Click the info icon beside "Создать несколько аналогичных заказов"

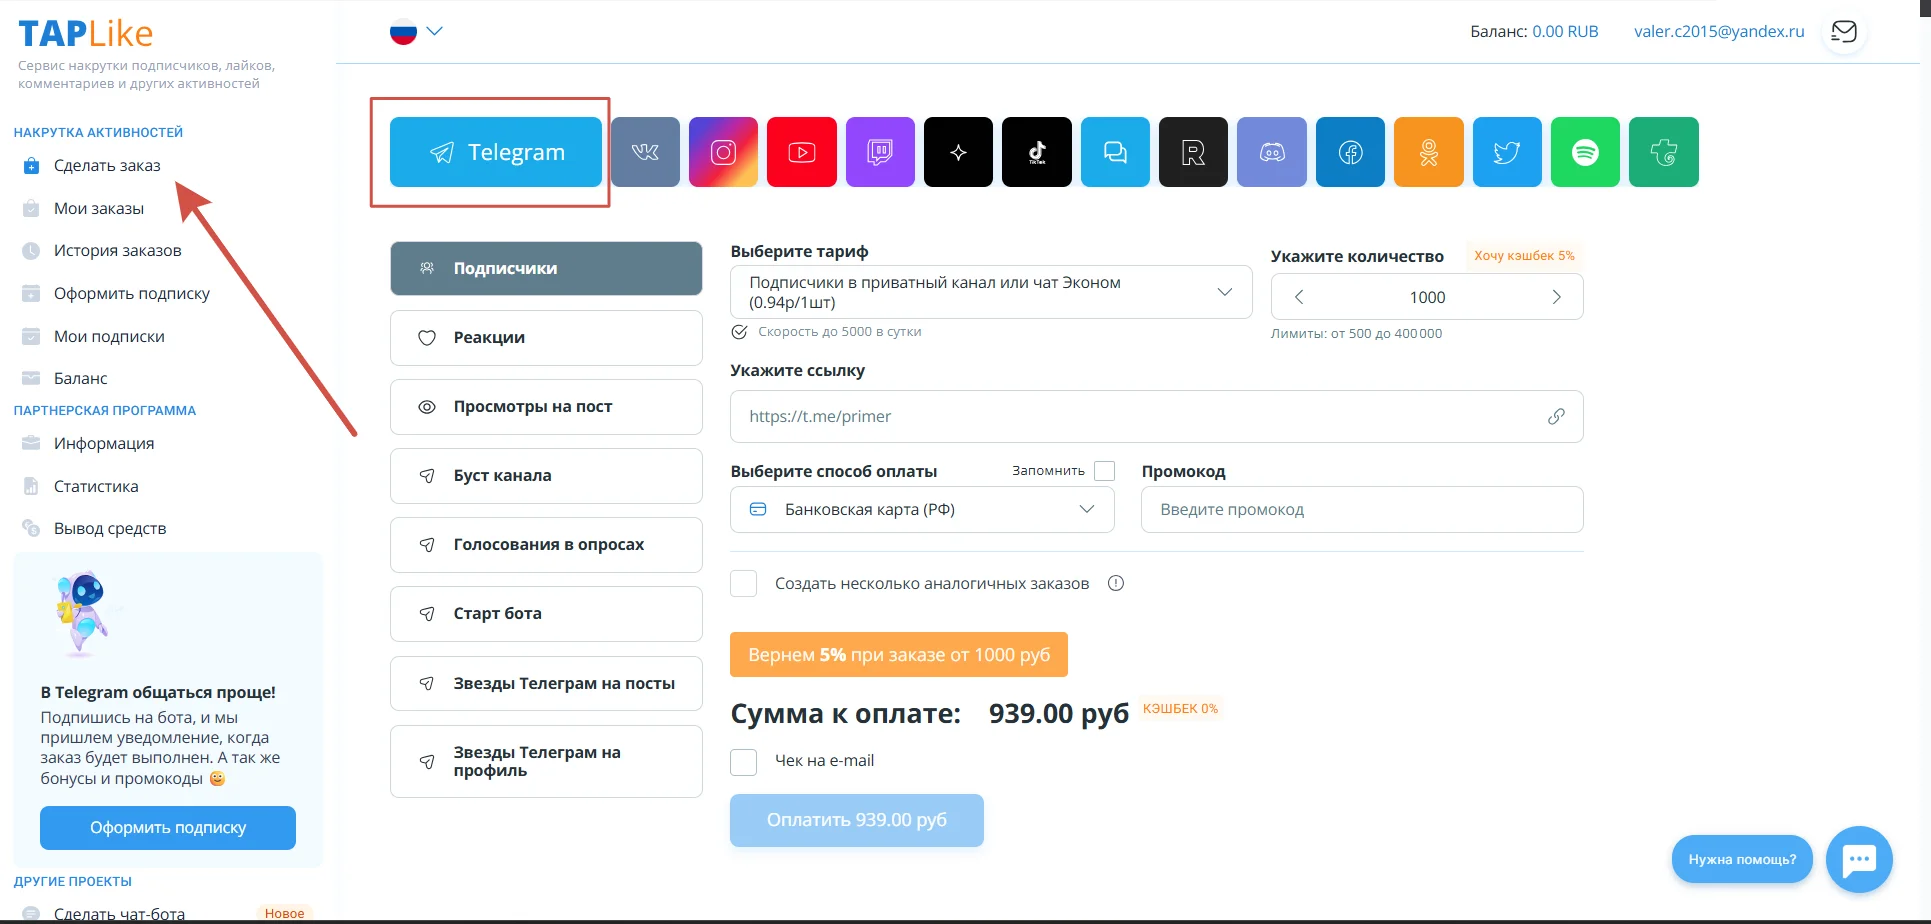(1116, 583)
